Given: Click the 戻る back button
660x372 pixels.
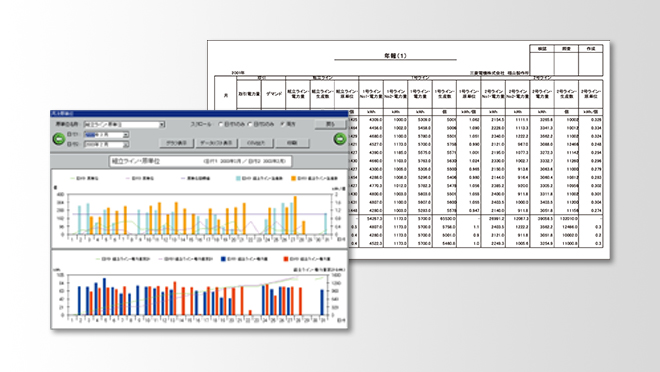Looking at the screenshot, I should coord(330,124).
